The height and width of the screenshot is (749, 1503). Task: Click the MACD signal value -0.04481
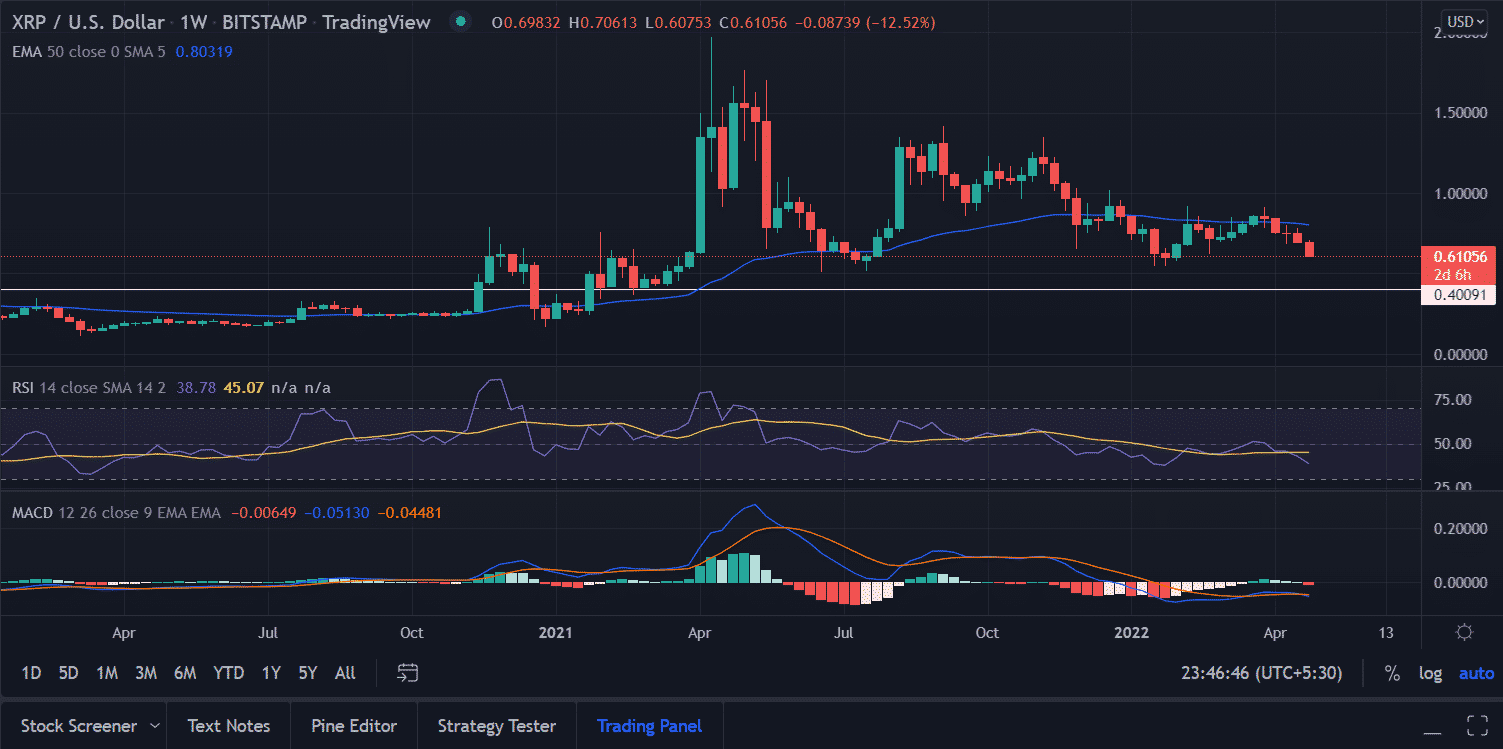410,513
